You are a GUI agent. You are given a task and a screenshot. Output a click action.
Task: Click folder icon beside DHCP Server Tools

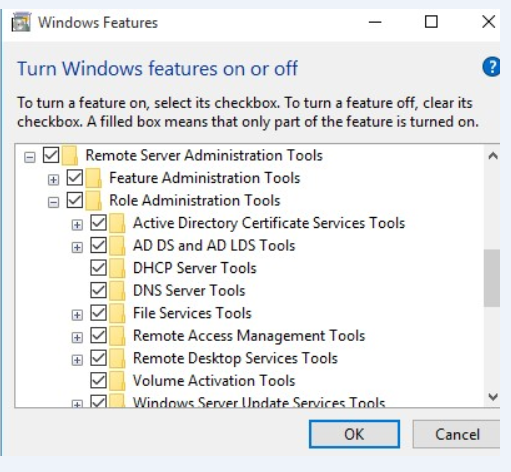[117, 268]
